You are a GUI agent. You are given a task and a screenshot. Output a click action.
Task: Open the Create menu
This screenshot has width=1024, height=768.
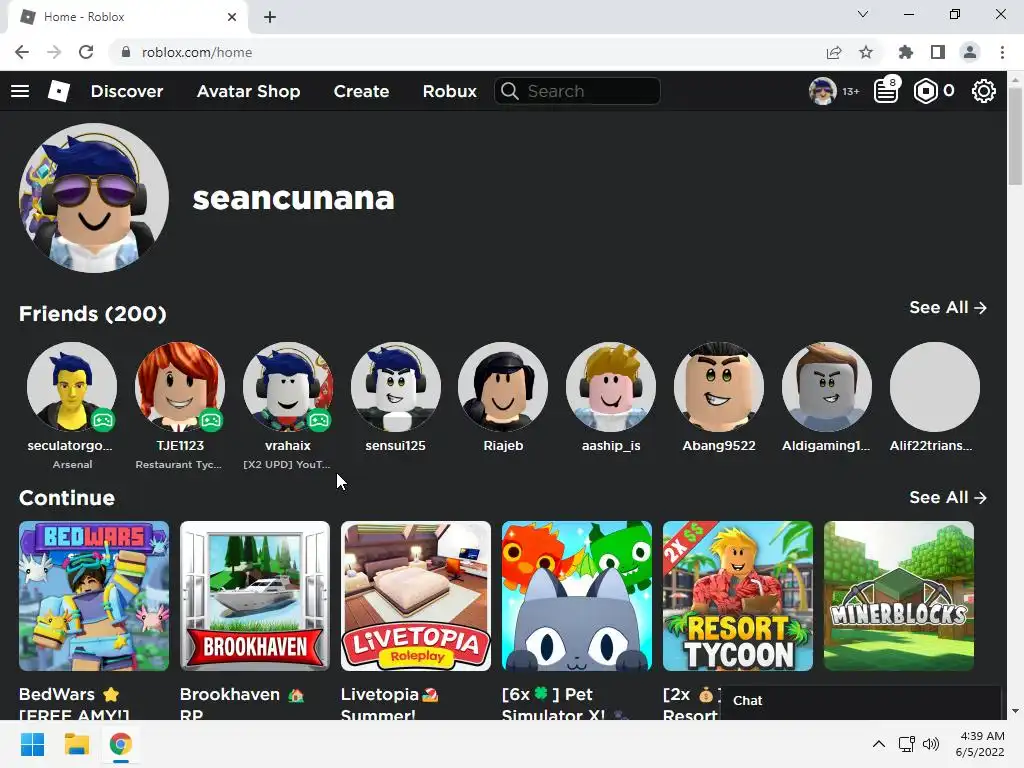pos(361,91)
